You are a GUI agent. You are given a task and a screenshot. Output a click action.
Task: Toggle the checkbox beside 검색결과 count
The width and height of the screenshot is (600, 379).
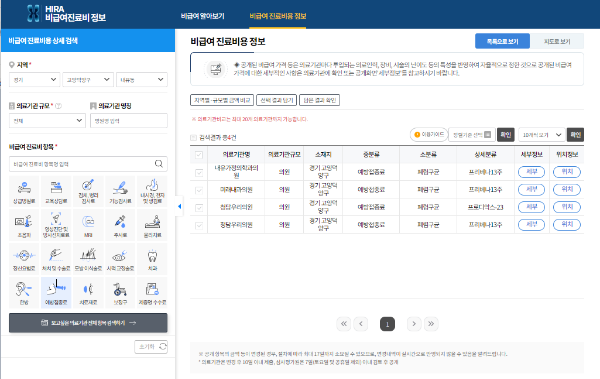194,137
